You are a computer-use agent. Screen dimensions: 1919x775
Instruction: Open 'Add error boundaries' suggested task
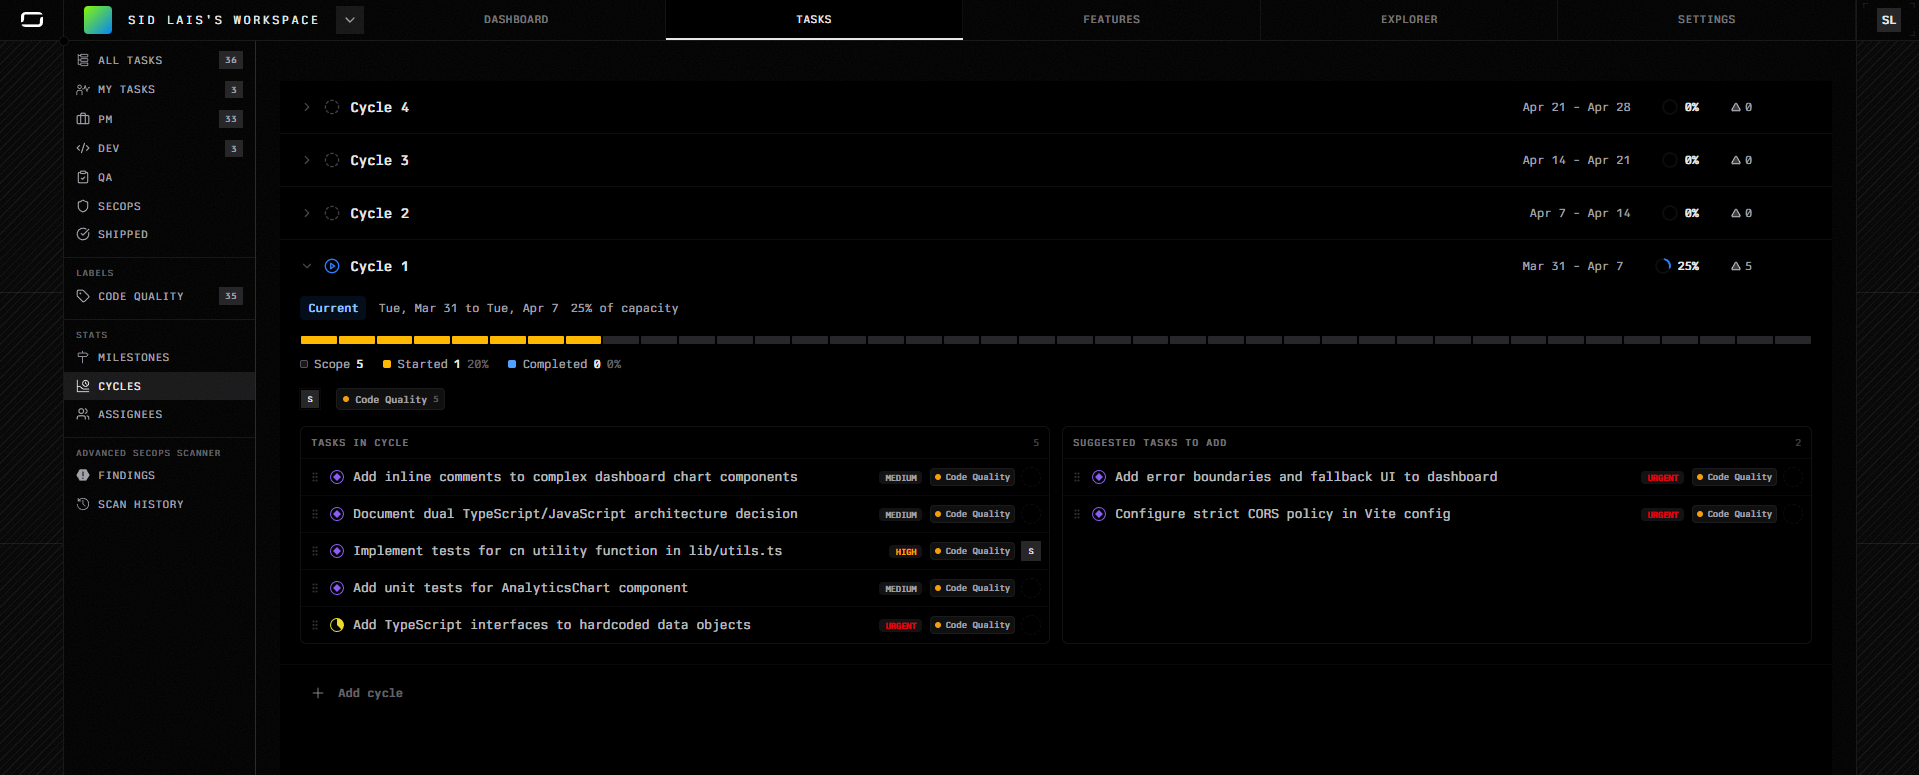pos(1305,477)
